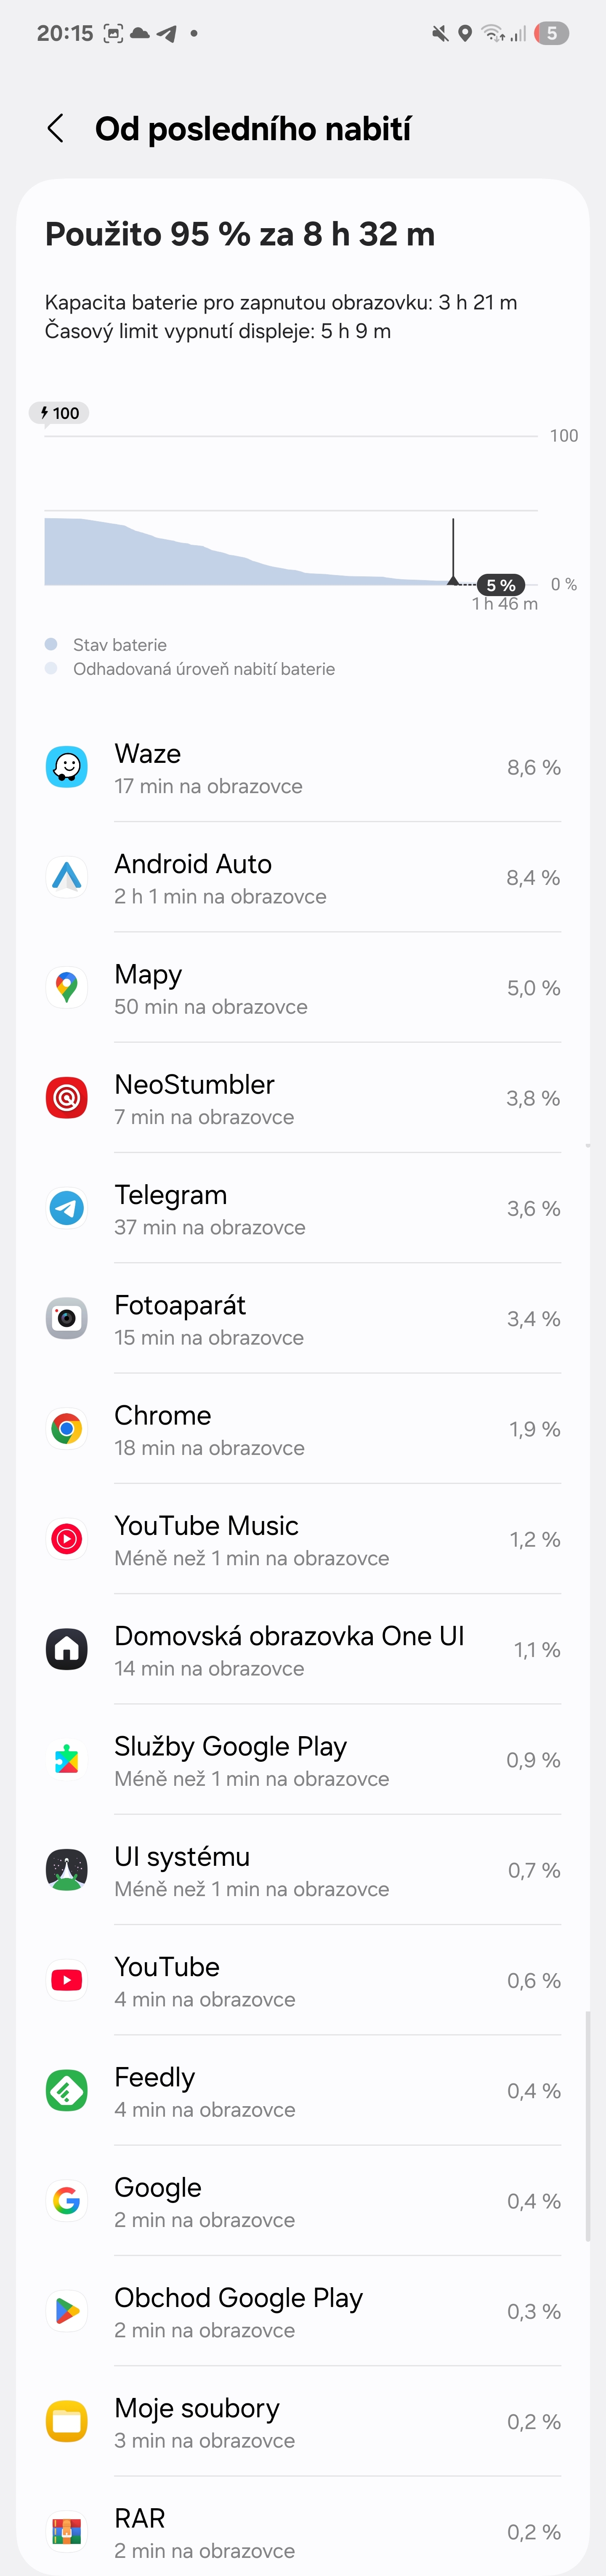Select the Feedly app icon
The height and width of the screenshot is (2576, 606).
pyautogui.click(x=66, y=2090)
